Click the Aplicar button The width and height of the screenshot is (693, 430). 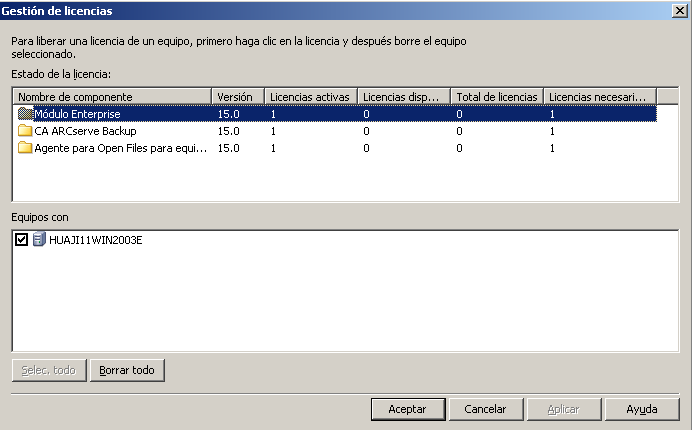click(x=564, y=409)
